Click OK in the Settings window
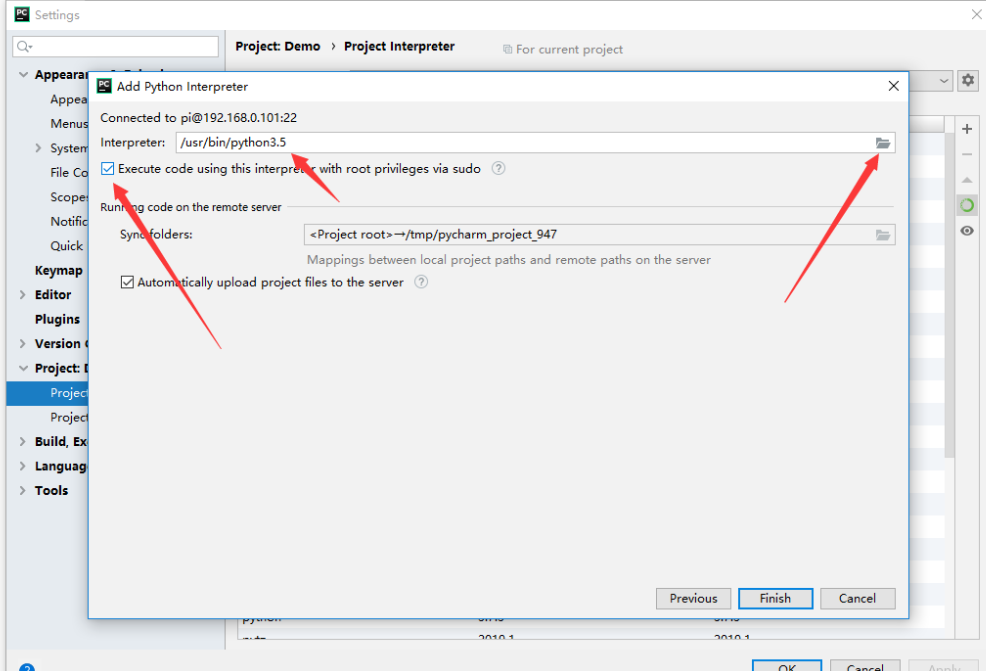The width and height of the screenshot is (986, 671). pyautogui.click(x=787, y=667)
